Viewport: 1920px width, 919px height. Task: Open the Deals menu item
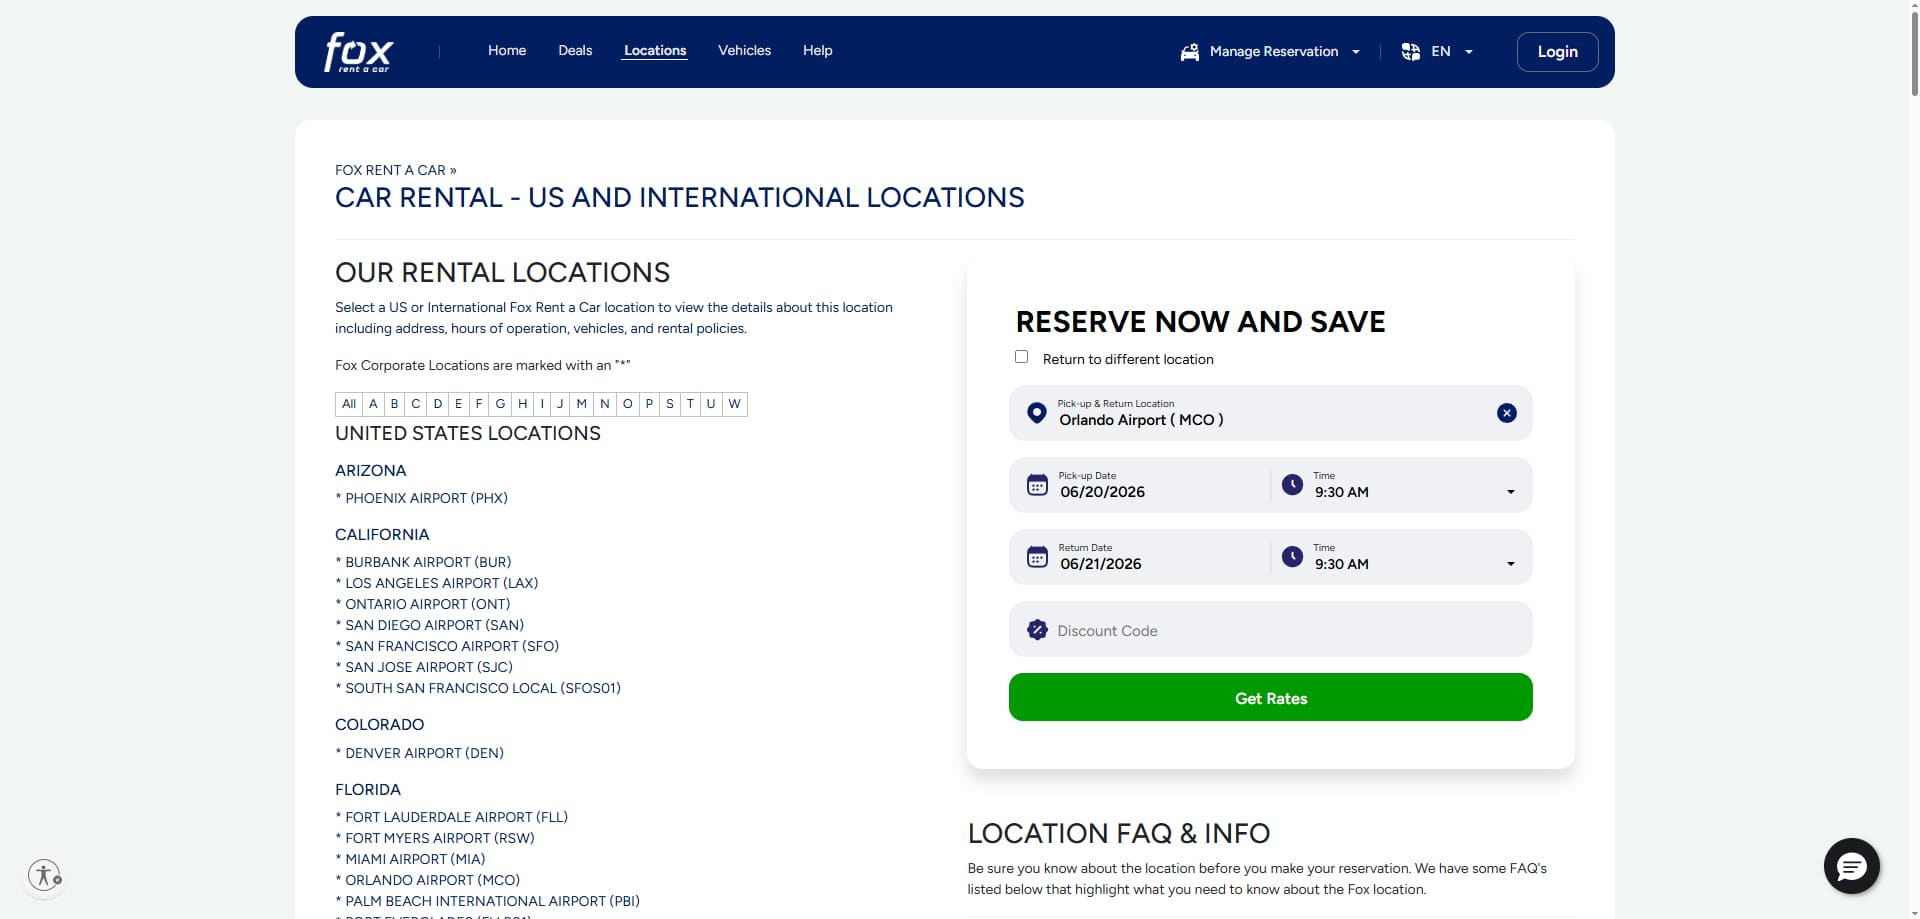(575, 51)
